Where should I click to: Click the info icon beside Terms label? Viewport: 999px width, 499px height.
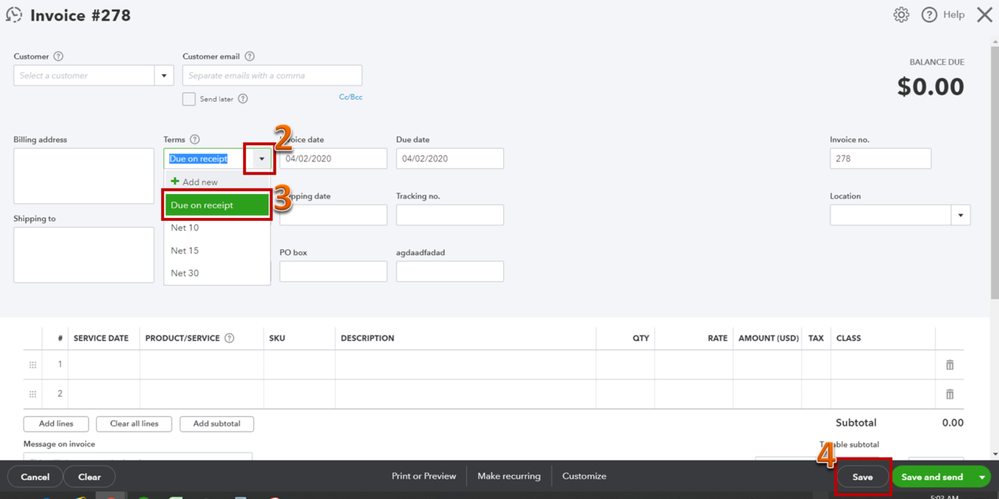click(195, 140)
